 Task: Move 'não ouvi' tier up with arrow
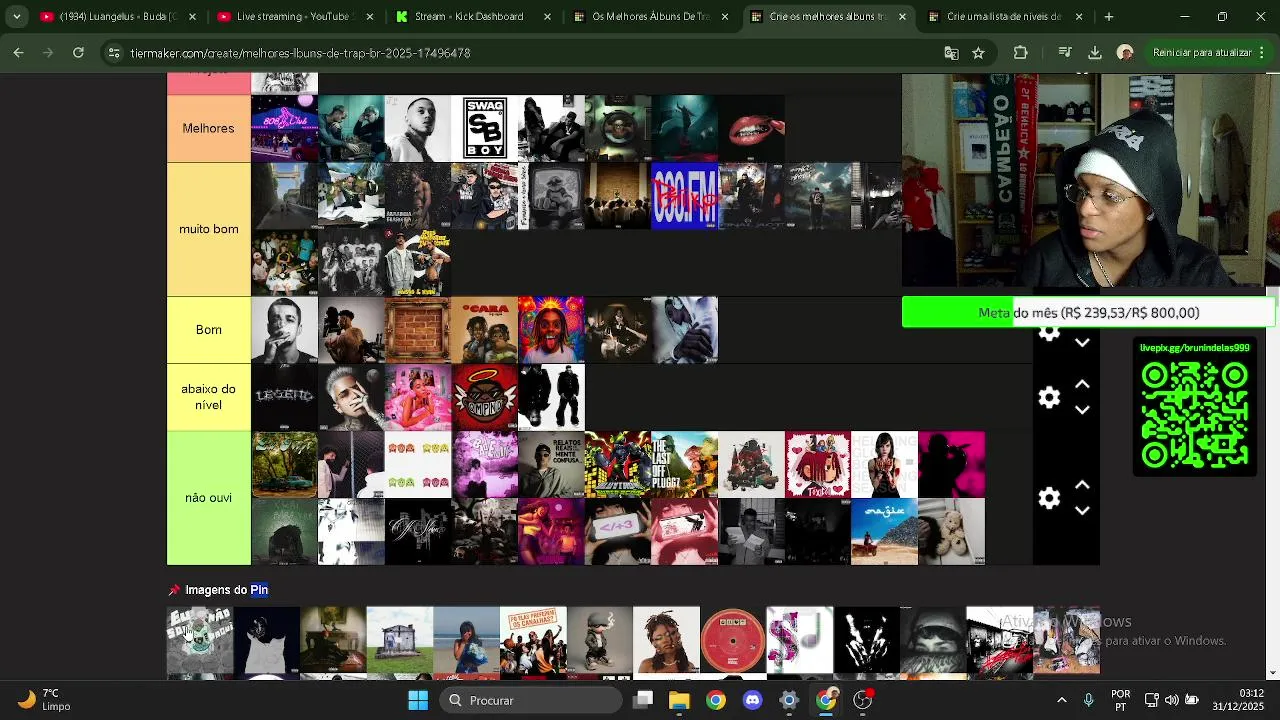pyautogui.click(x=1082, y=485)
